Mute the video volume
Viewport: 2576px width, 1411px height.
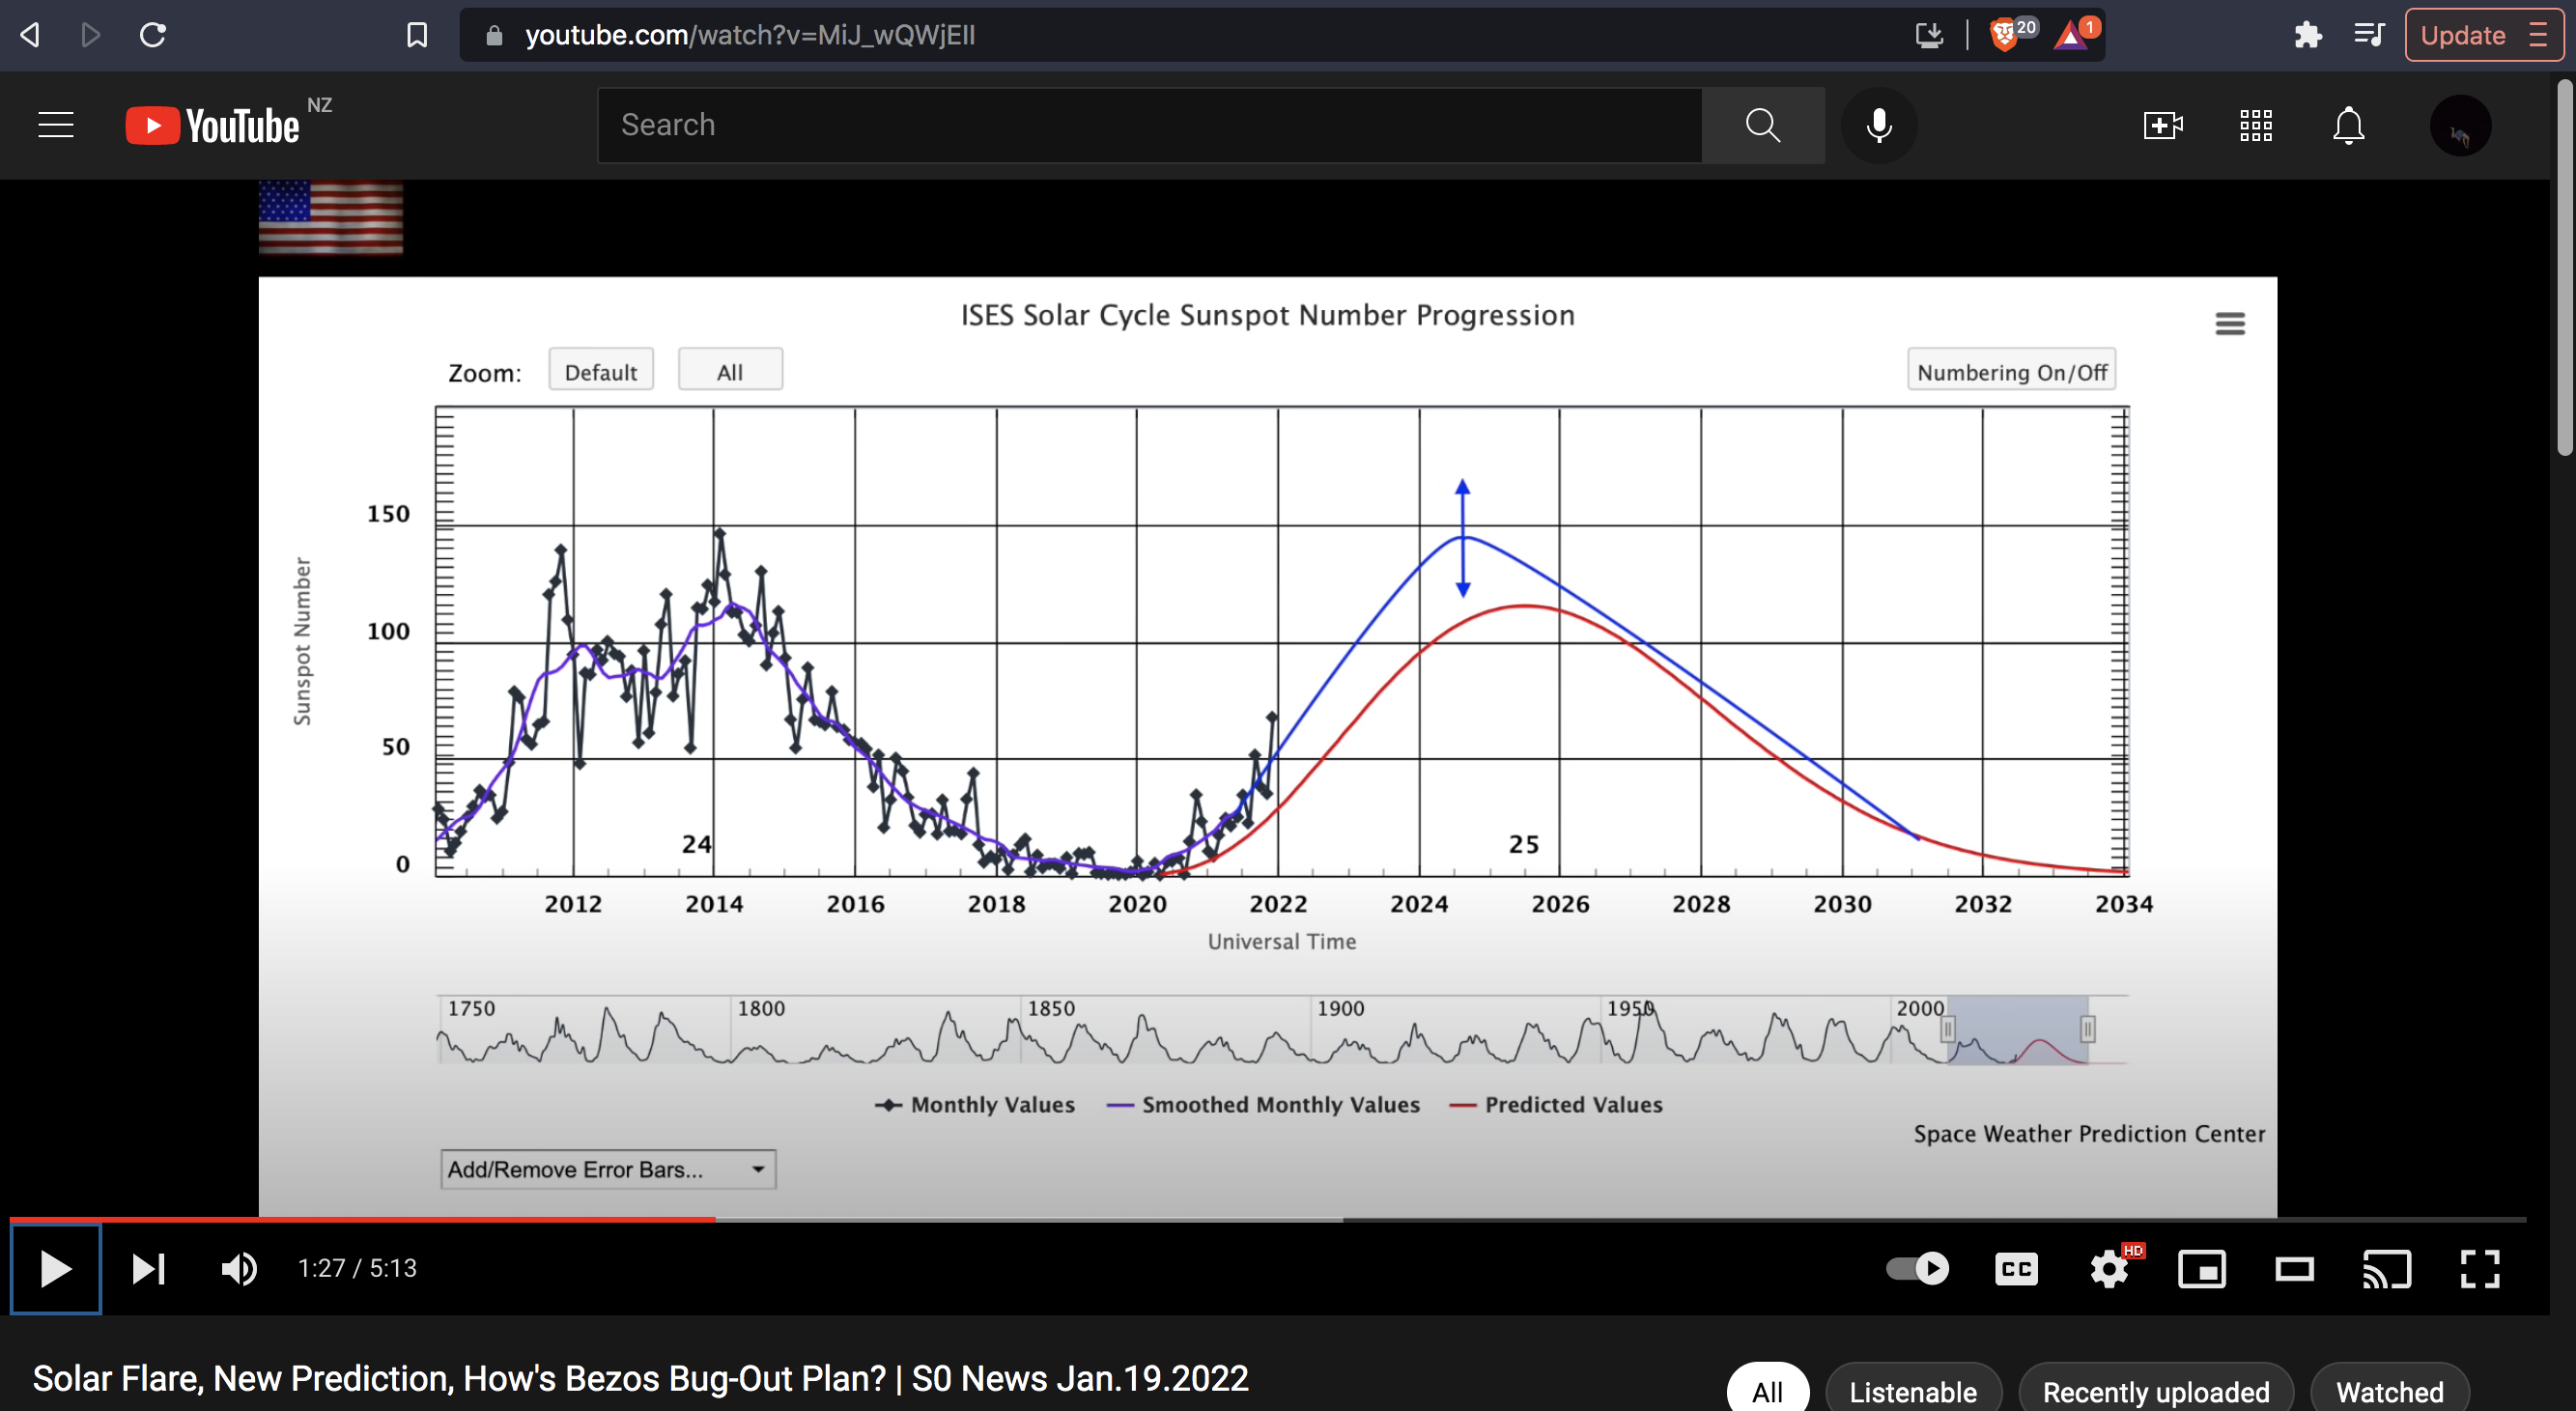tap(238, 1269)
